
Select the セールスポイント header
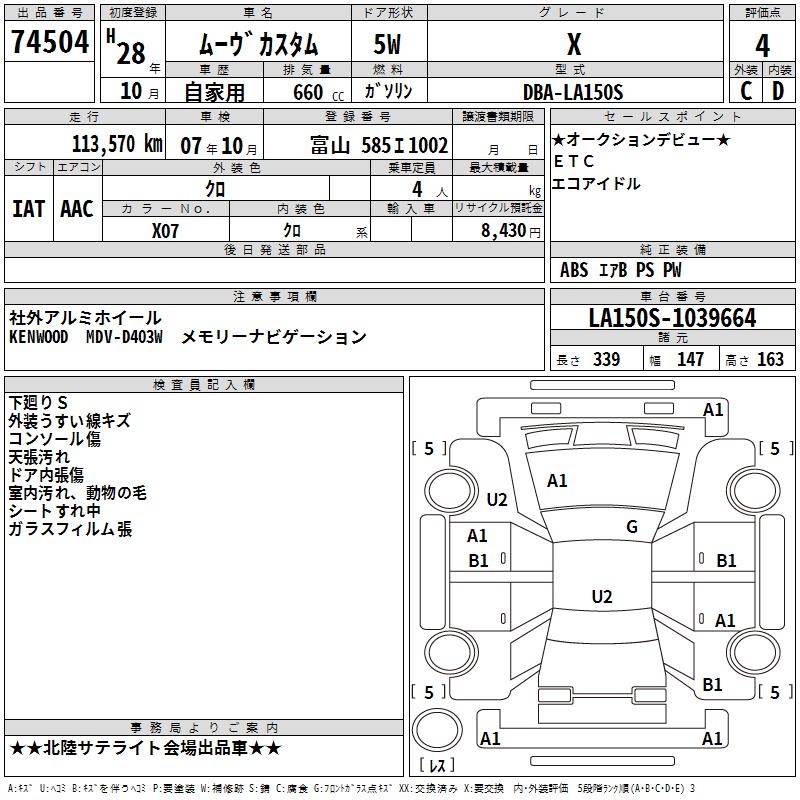(672, 116)
